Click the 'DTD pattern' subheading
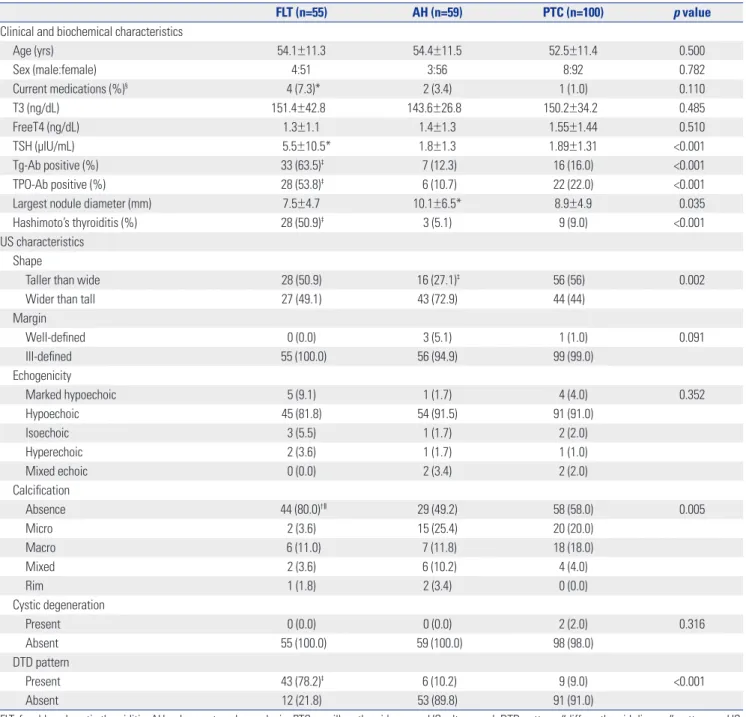 pos(41,662)
